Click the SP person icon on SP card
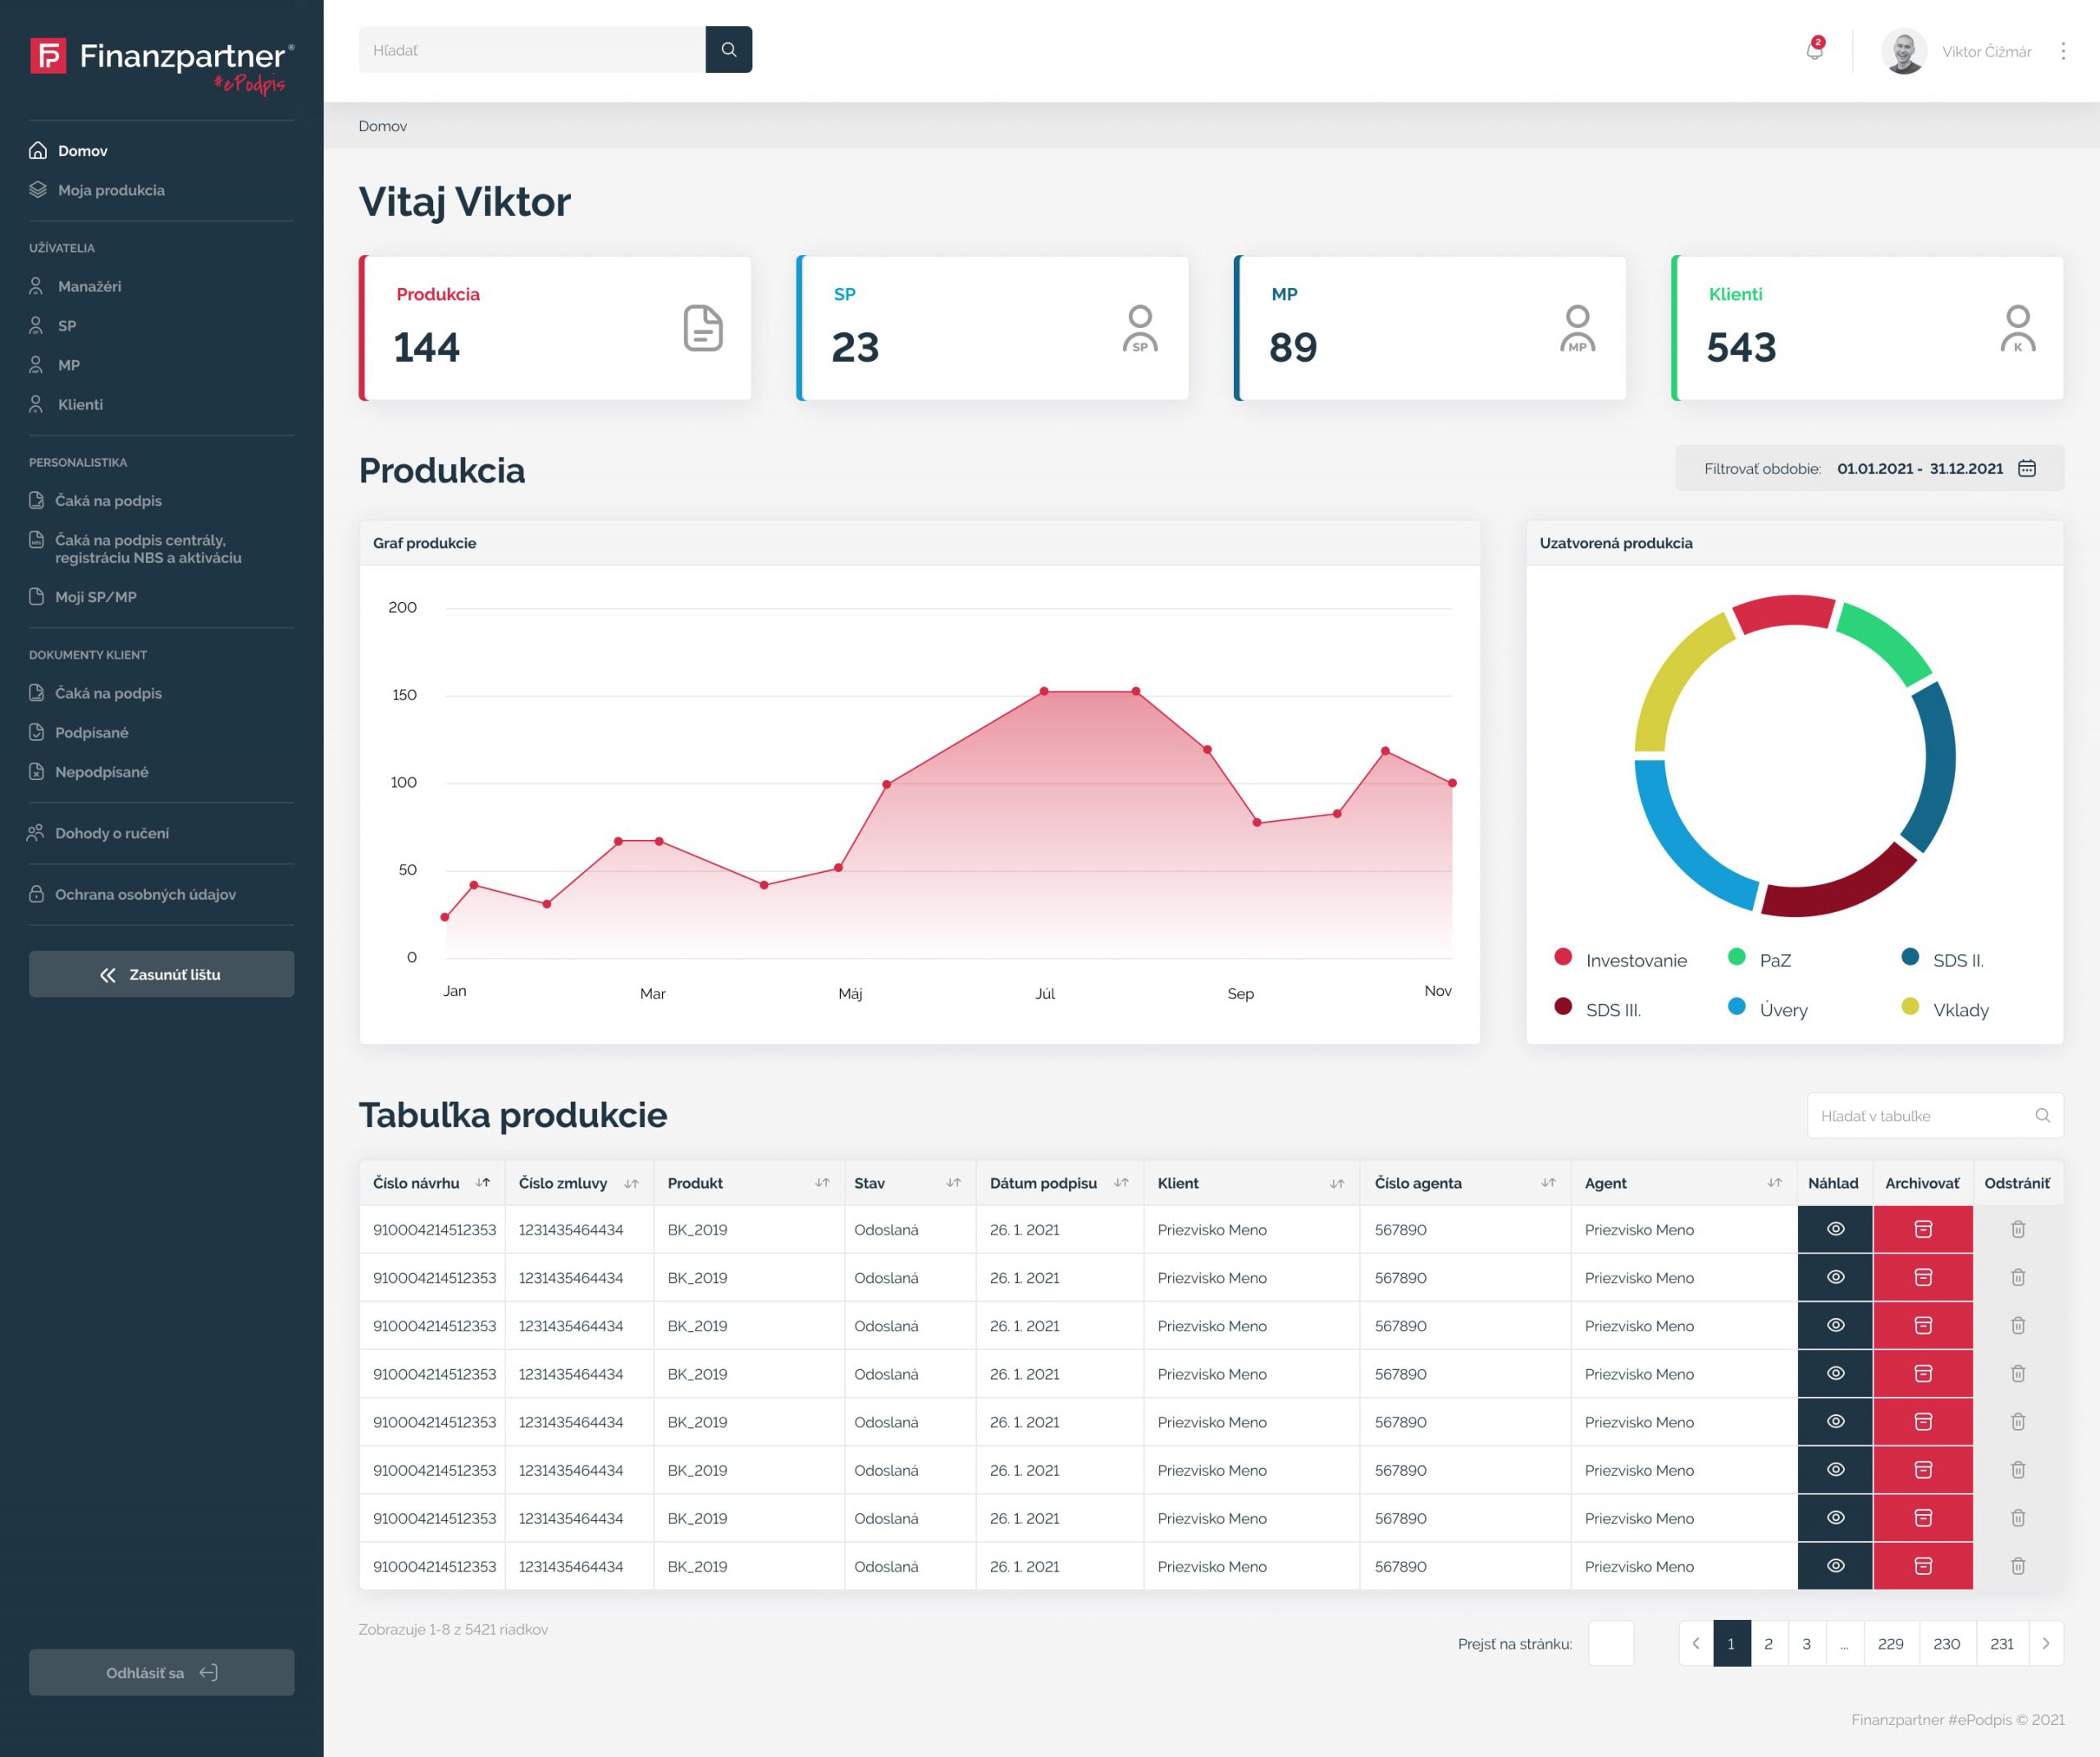This screenshot has width=2100, height=1757. click(x=1140, y=328)
